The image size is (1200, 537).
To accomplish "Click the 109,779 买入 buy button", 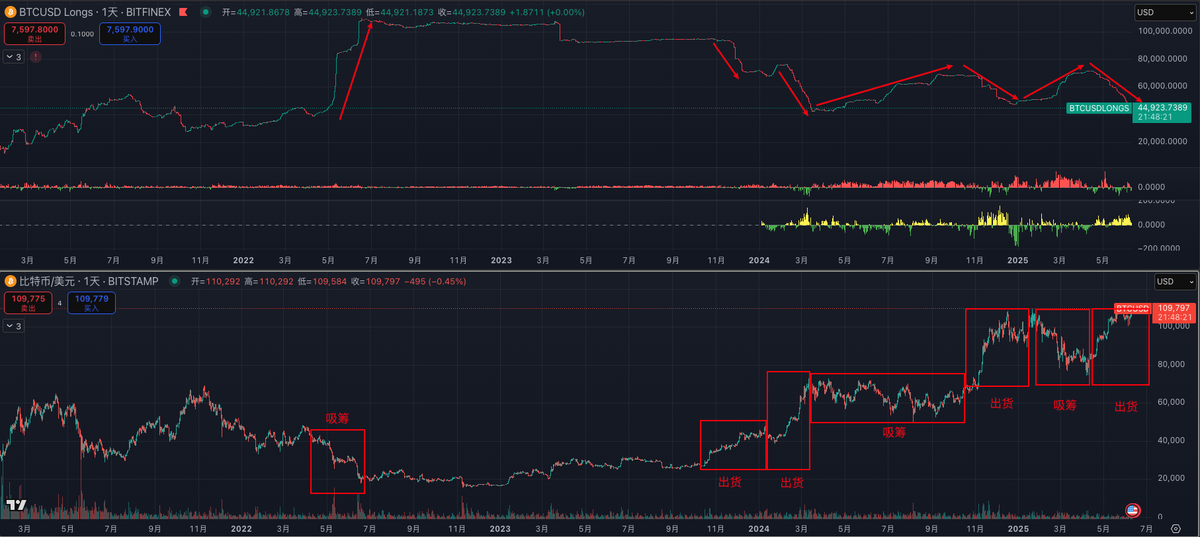I will coord(91,302).
